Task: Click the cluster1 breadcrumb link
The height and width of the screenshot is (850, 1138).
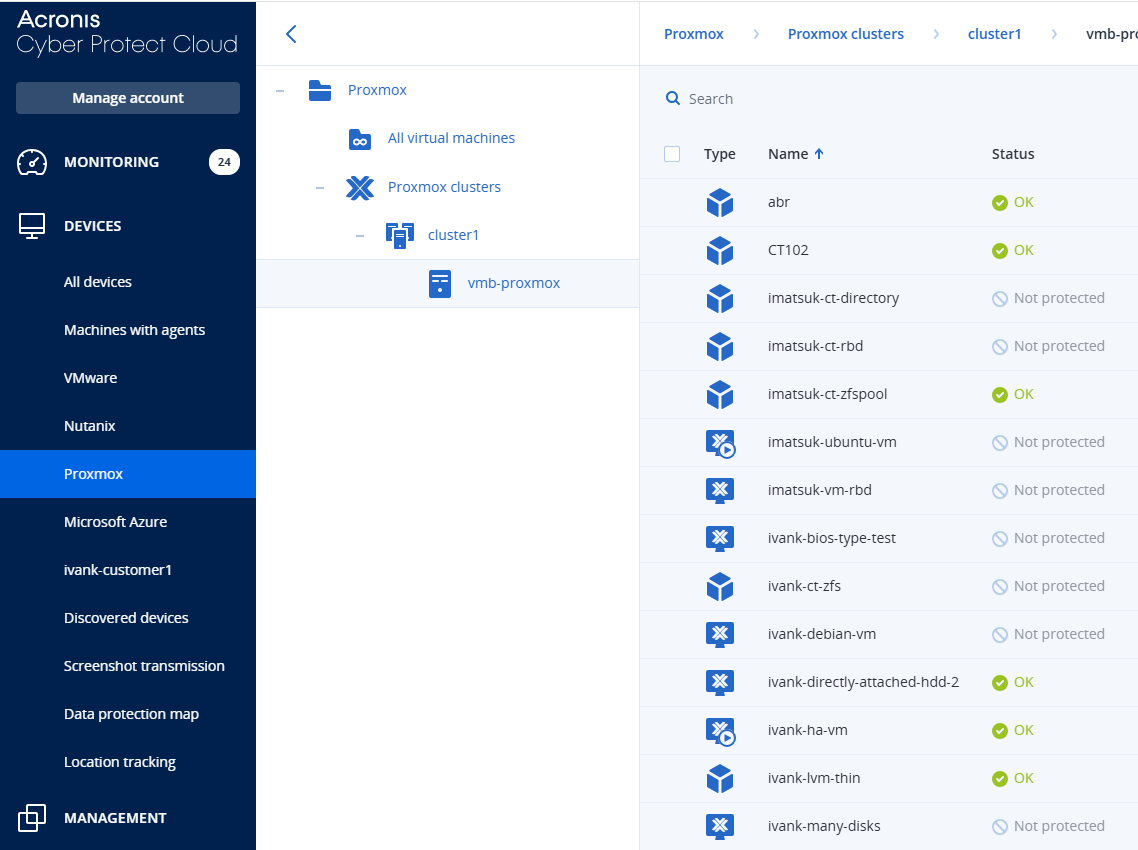Action: click(x=994, y=34)
